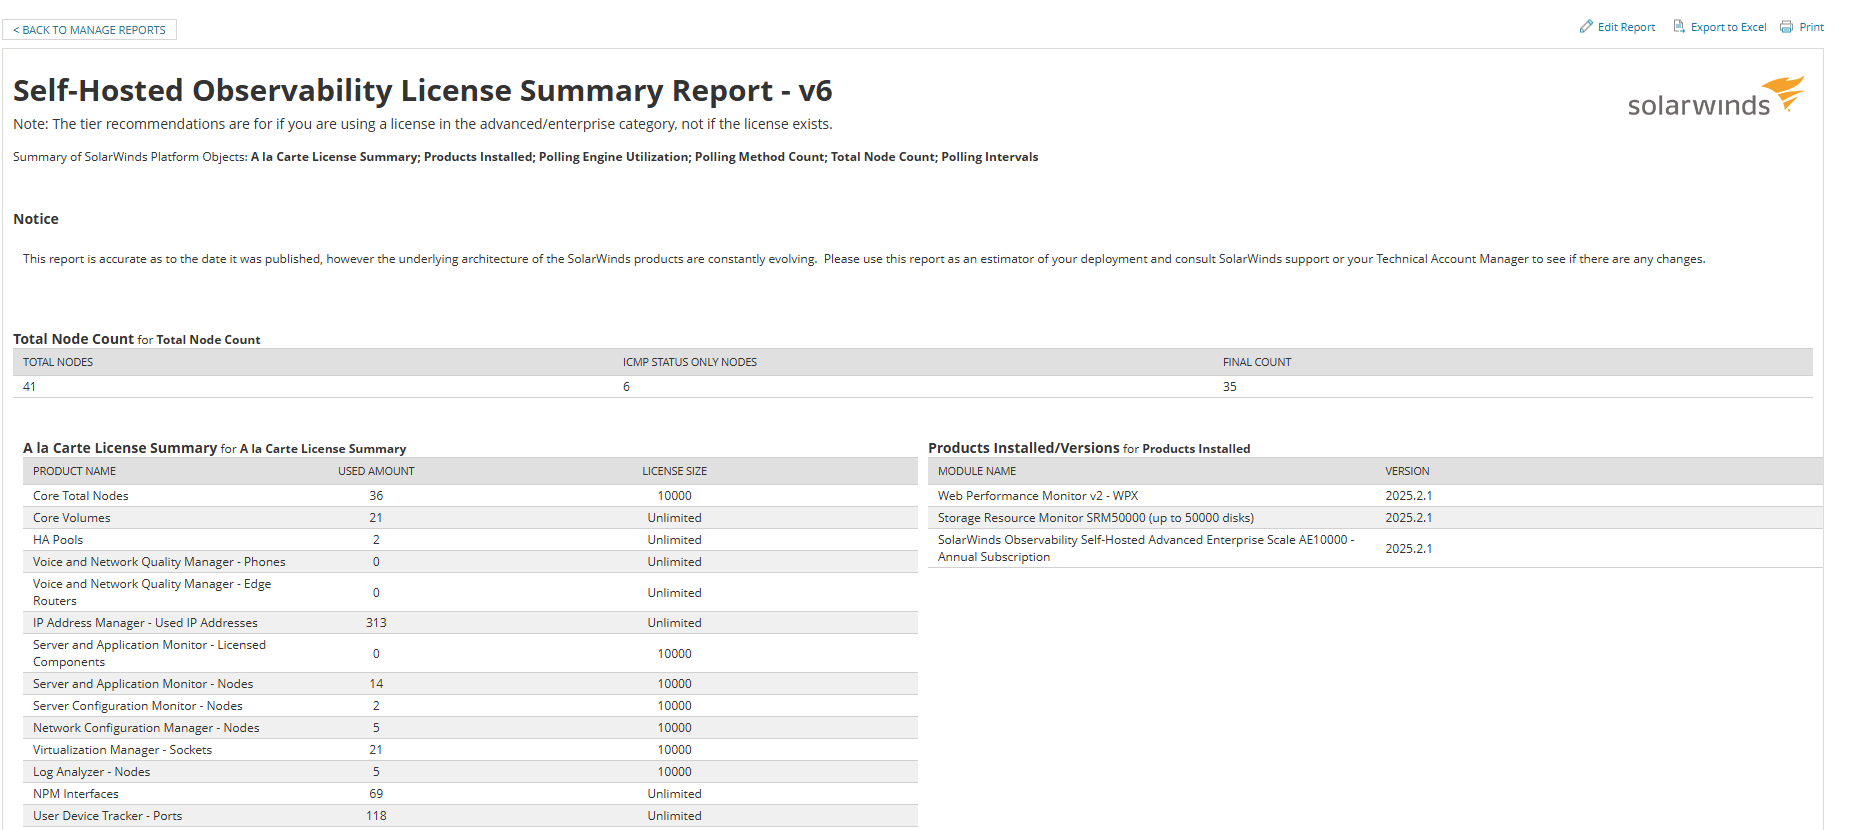The height and width of the screenshot is (830, 1850).
Task: Click the Core Total Nodes license size 10000
Action: tap(674, 496)
